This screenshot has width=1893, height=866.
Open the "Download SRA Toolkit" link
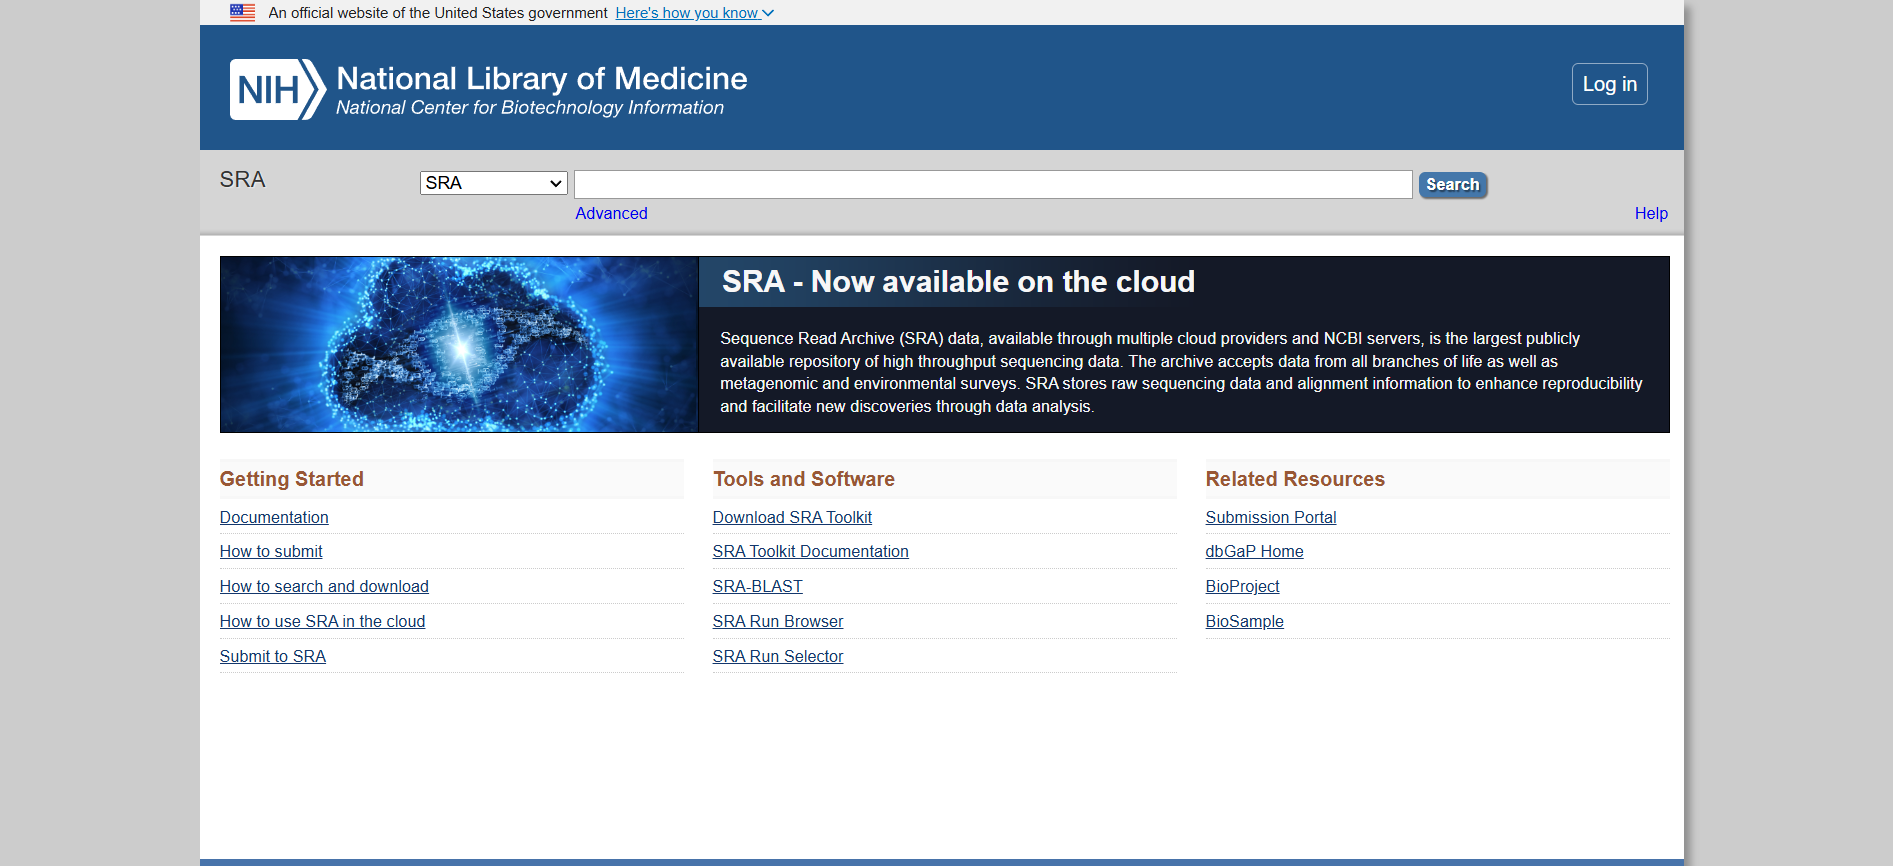click(x=792, y=517)
